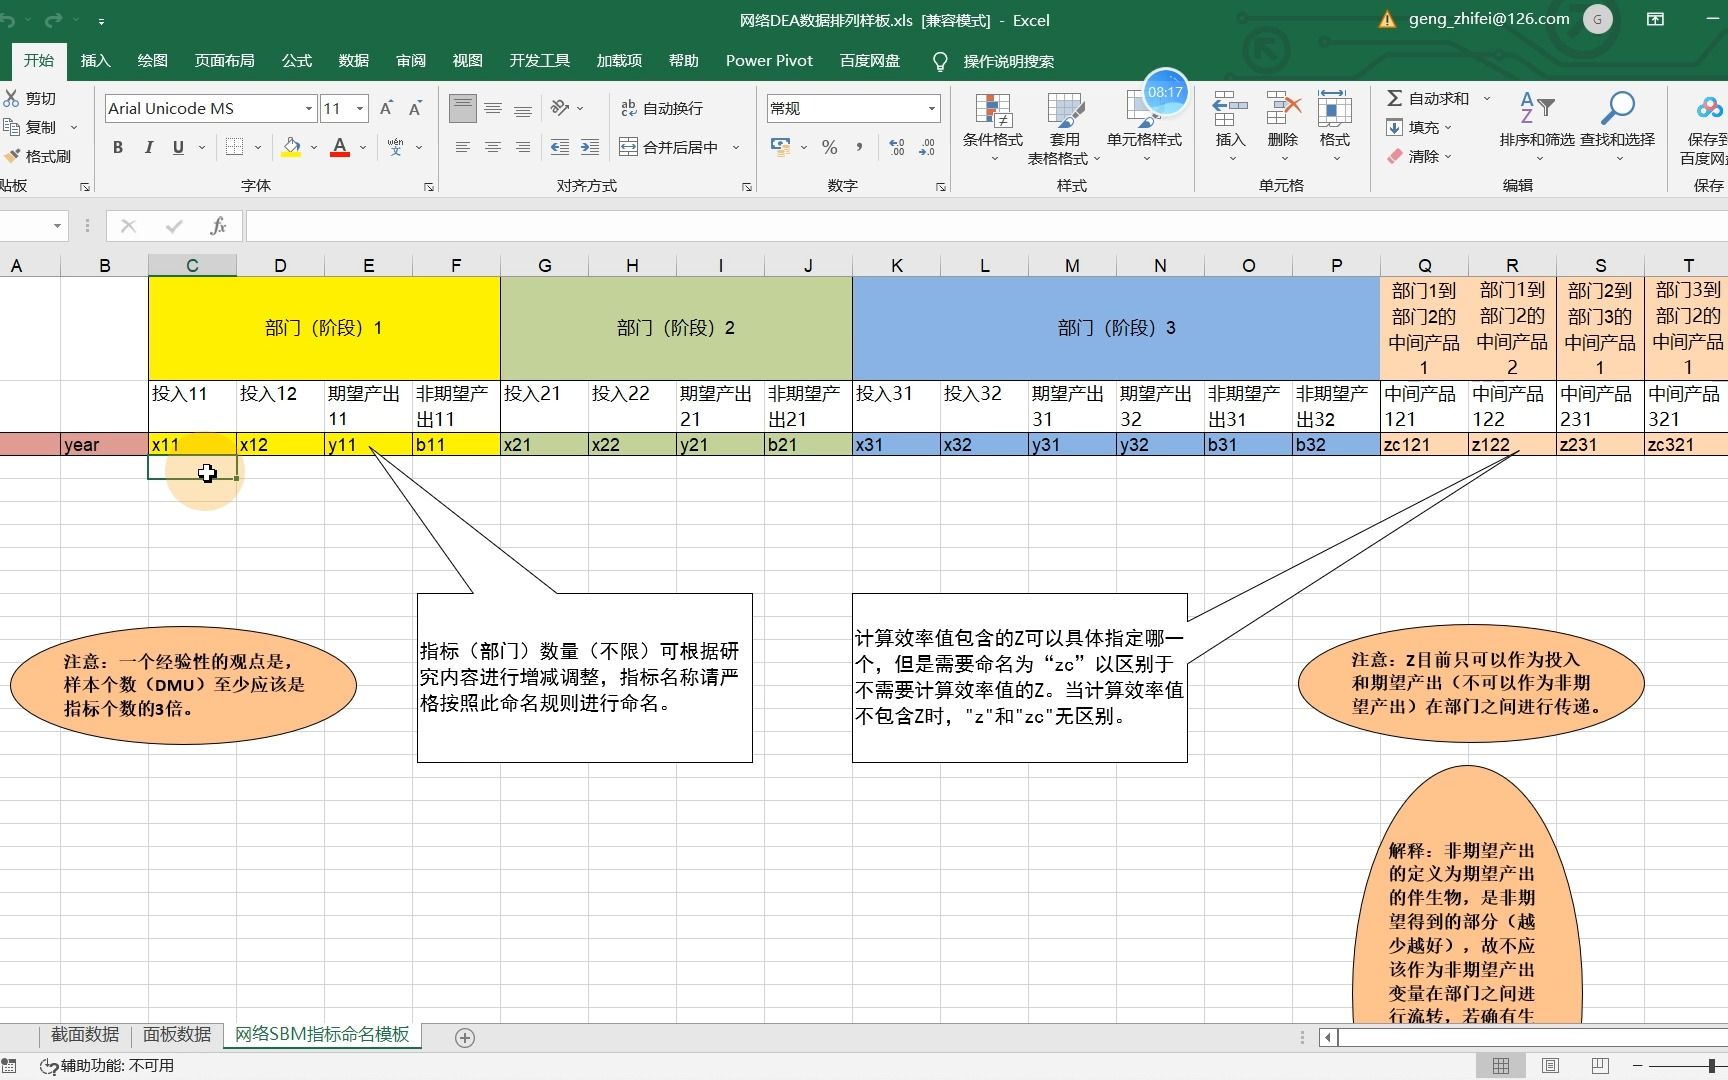Open the Data (数据) tab
Viewport: 1728px width, 1080px height.
pyautogui.click(x=353, y=61)
